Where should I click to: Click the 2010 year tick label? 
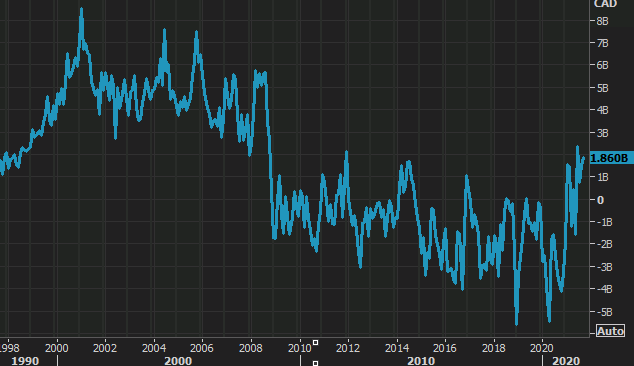click(299, 348)
